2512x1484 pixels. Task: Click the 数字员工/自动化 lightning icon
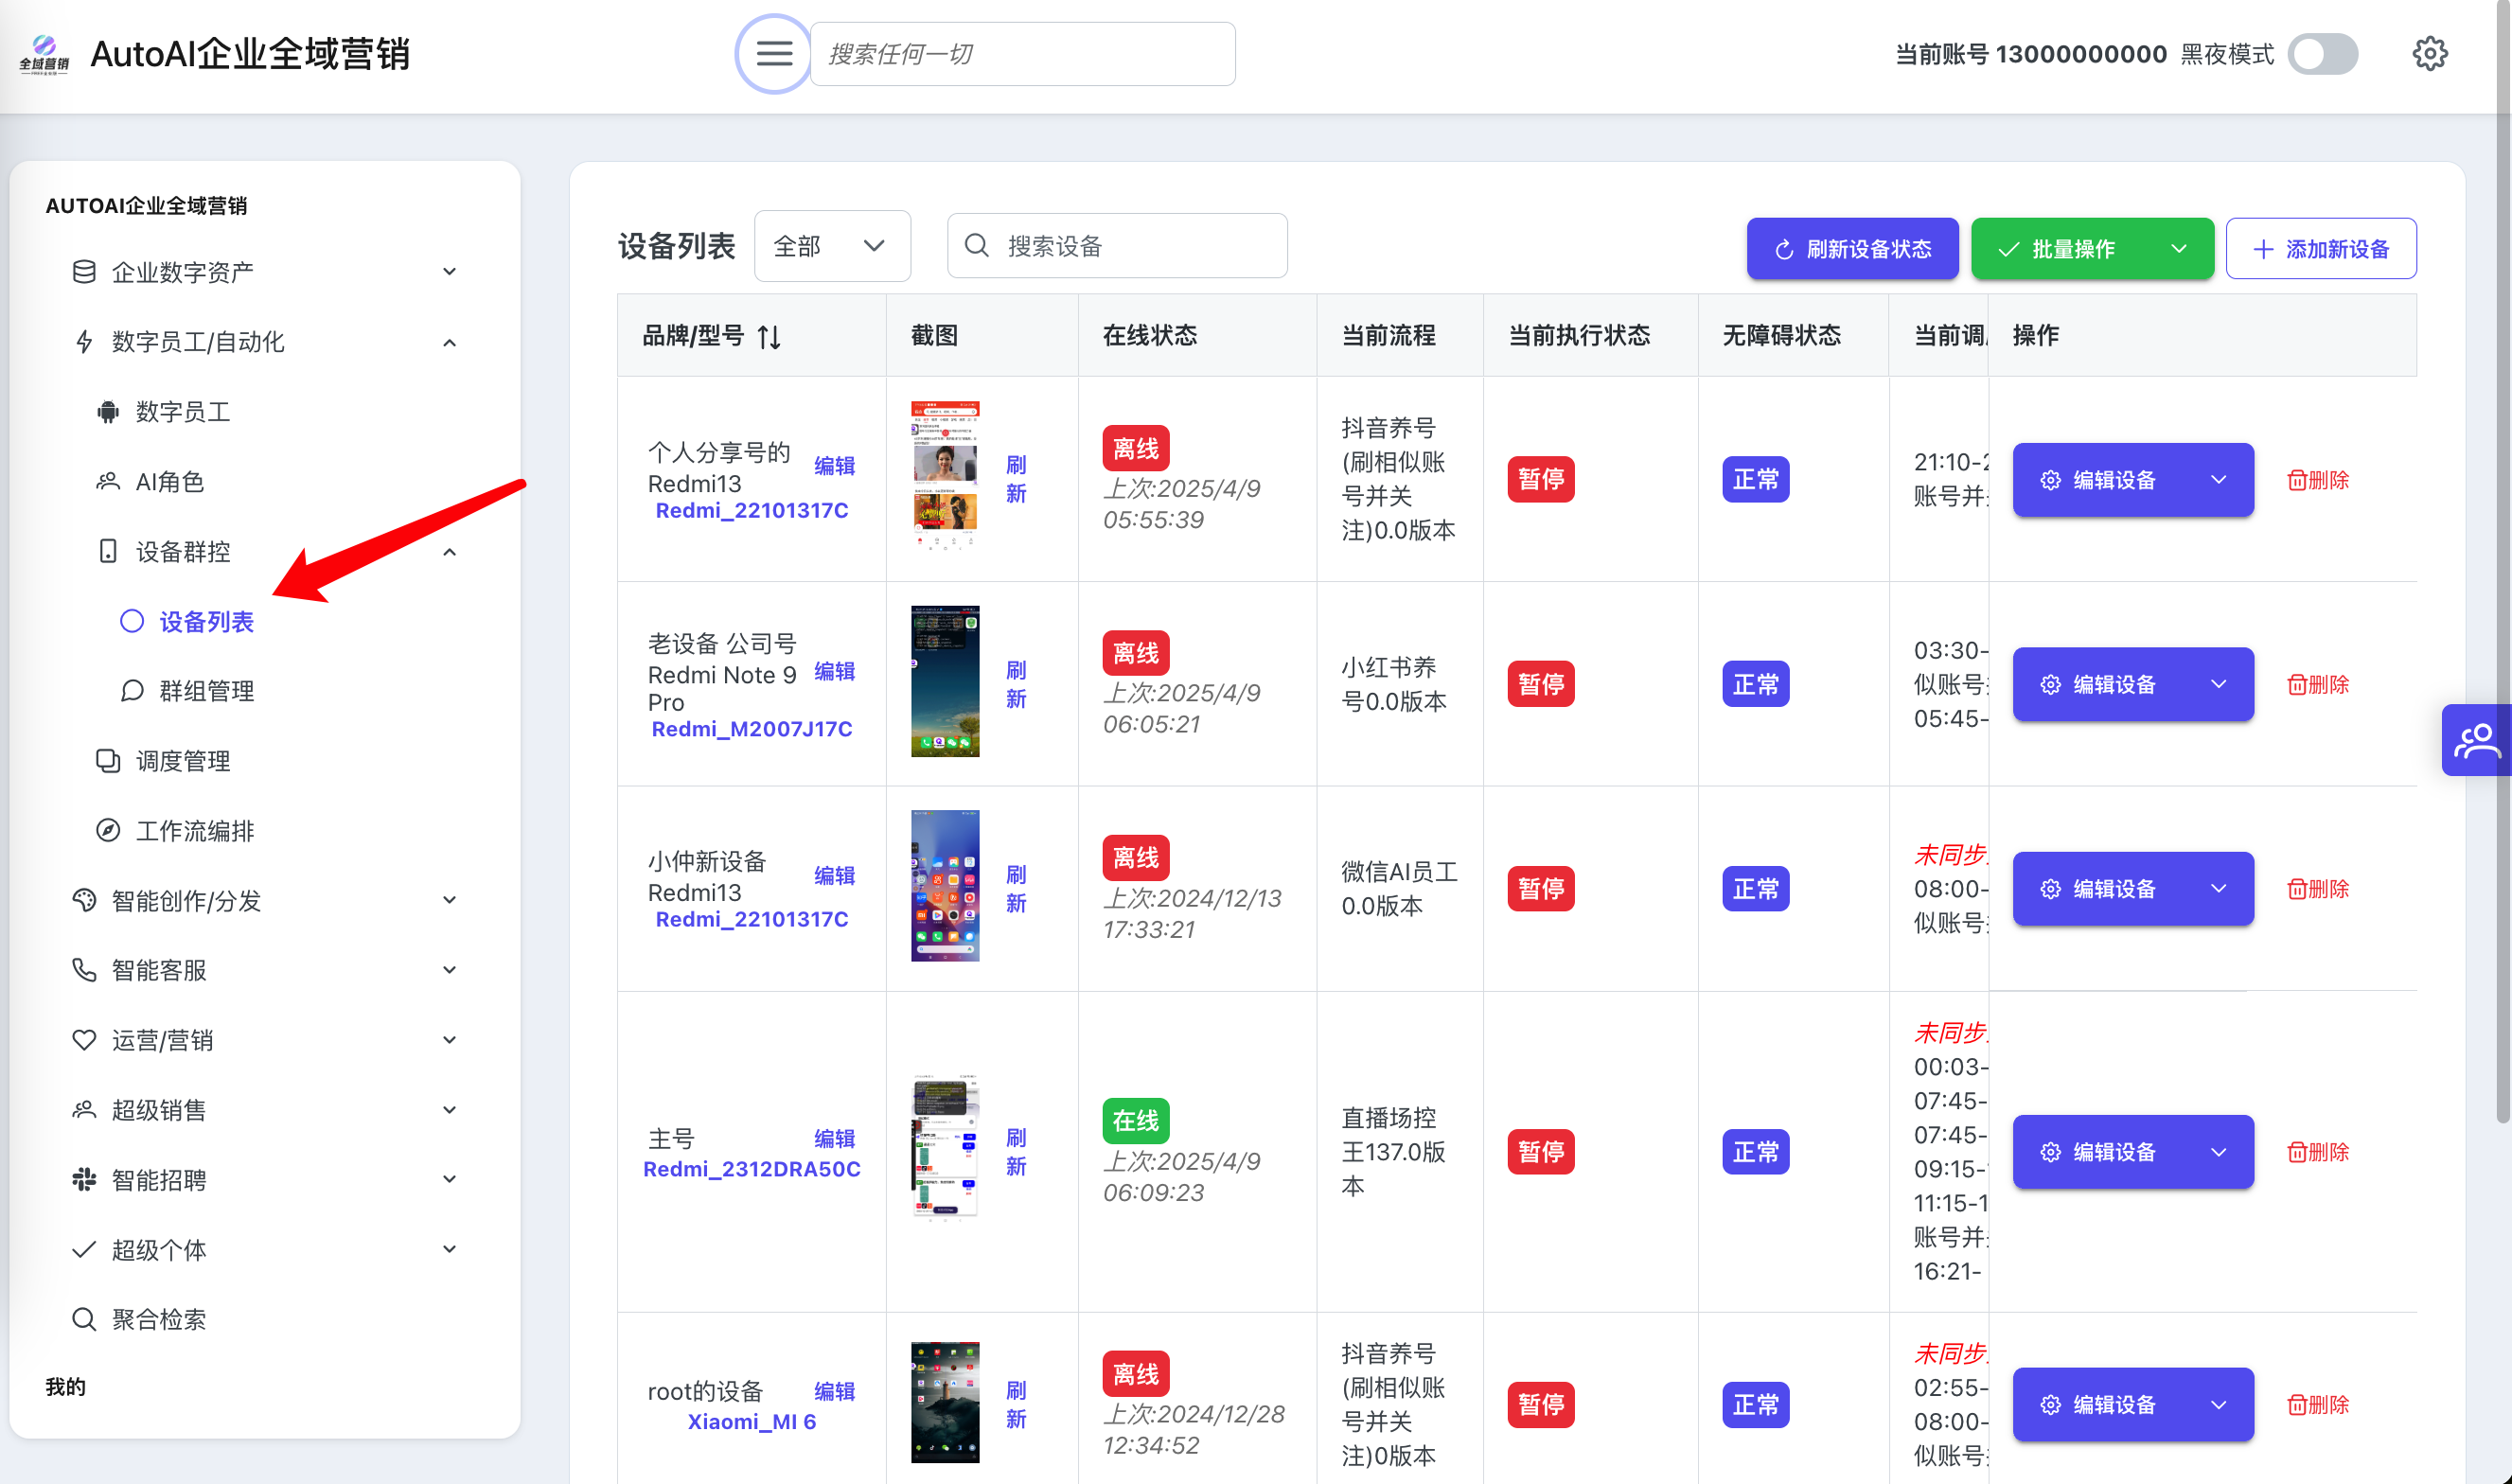pyautogui.click(x=84, y=341)
